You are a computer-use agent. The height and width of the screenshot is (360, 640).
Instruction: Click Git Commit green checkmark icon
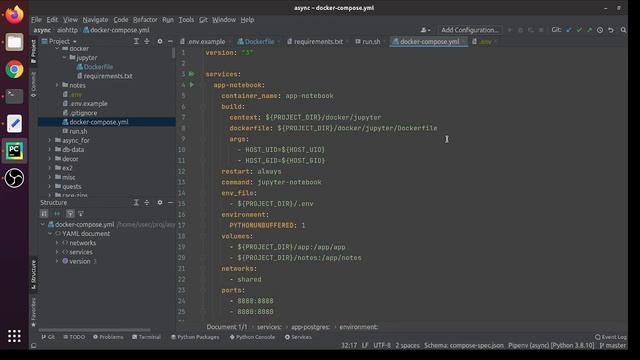pos(579,30)
